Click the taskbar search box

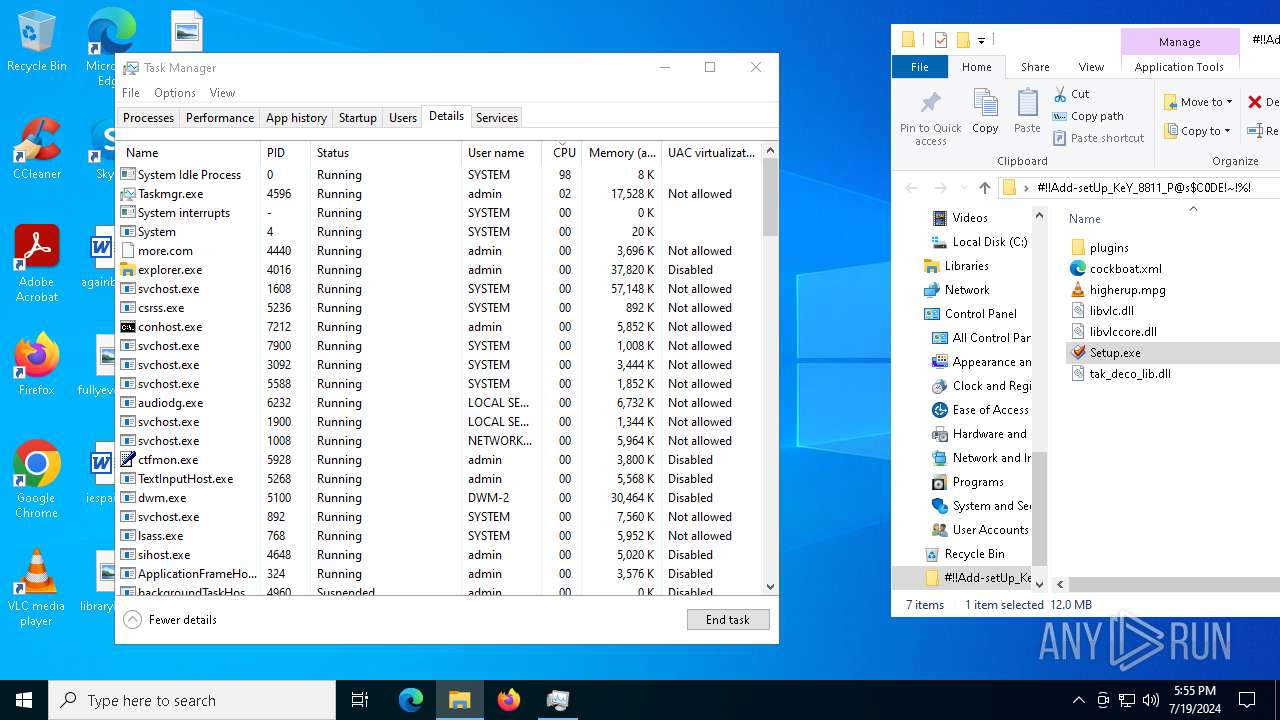click(x=192, y=700)
